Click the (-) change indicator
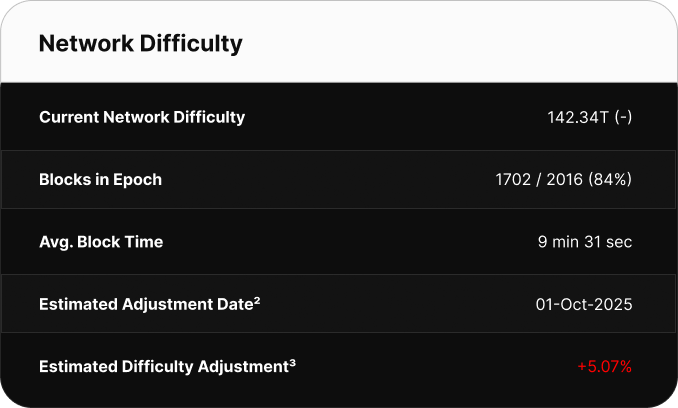 pos(623,117)
